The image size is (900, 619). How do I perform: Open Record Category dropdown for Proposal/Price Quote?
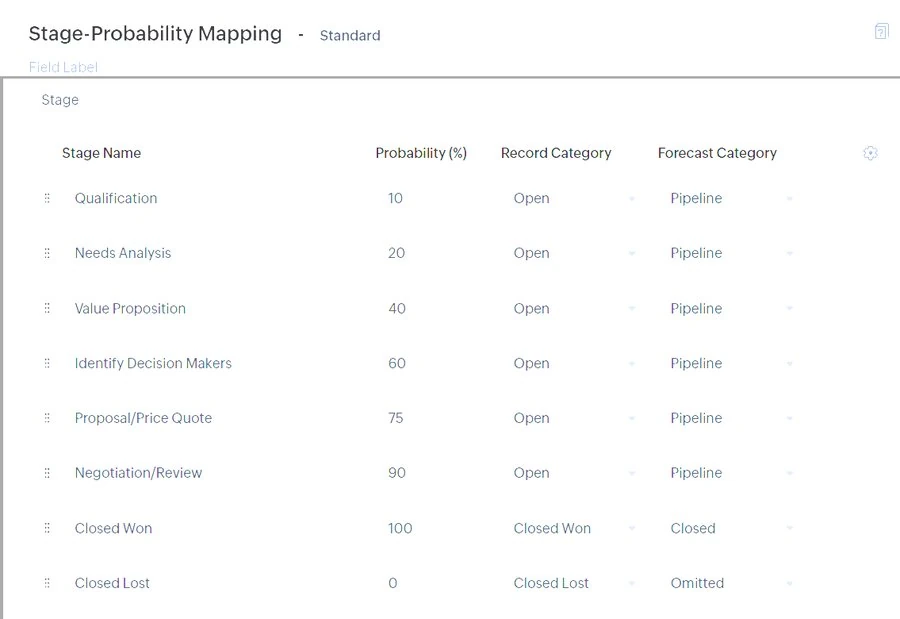click(x=574, y=418)
